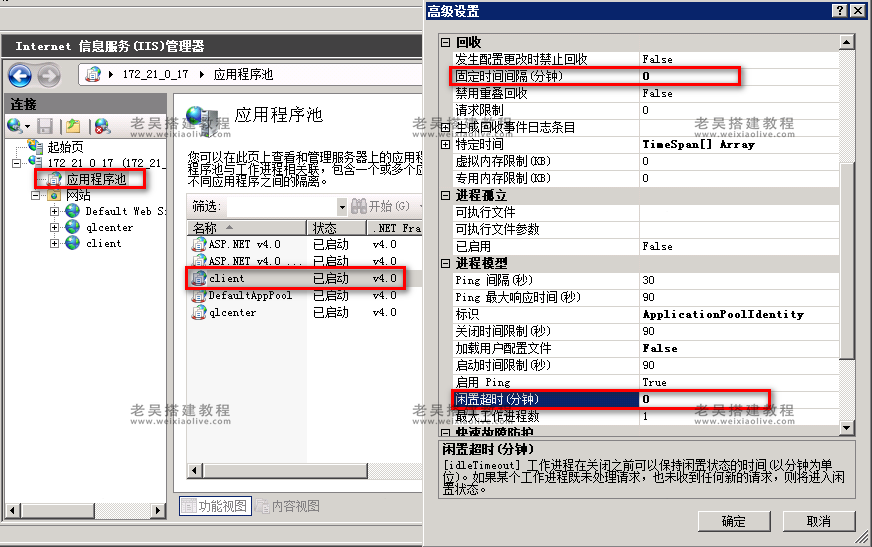872x547 pixels.
Task: Expand the client site node
Action: pos(54,243)
